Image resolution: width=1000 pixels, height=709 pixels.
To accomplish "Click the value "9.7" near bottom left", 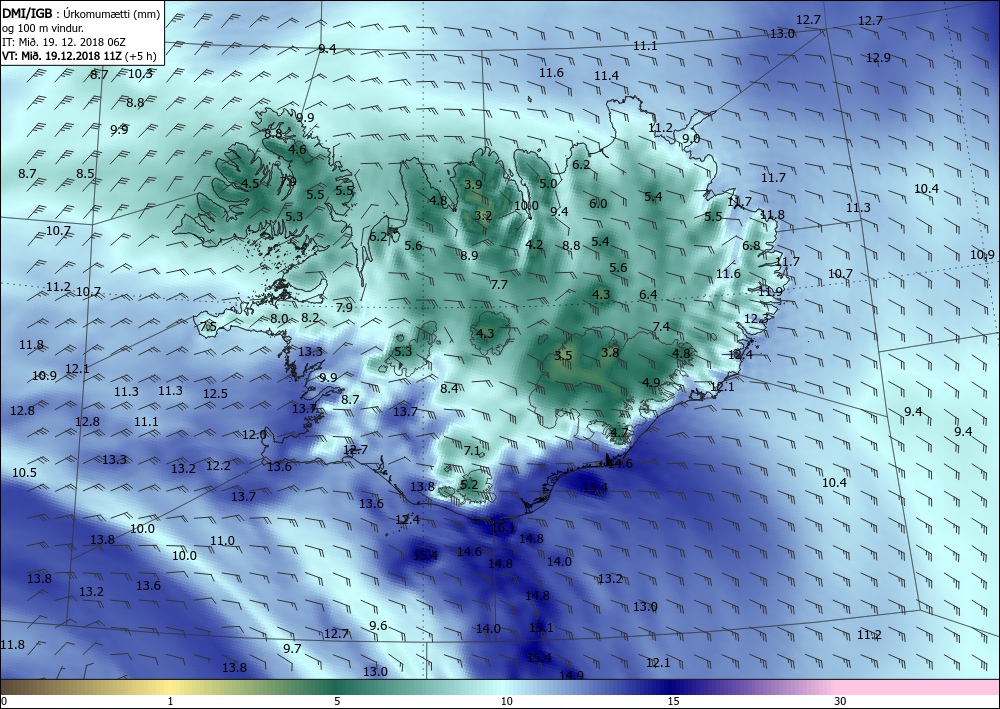I will coord(291,648).
